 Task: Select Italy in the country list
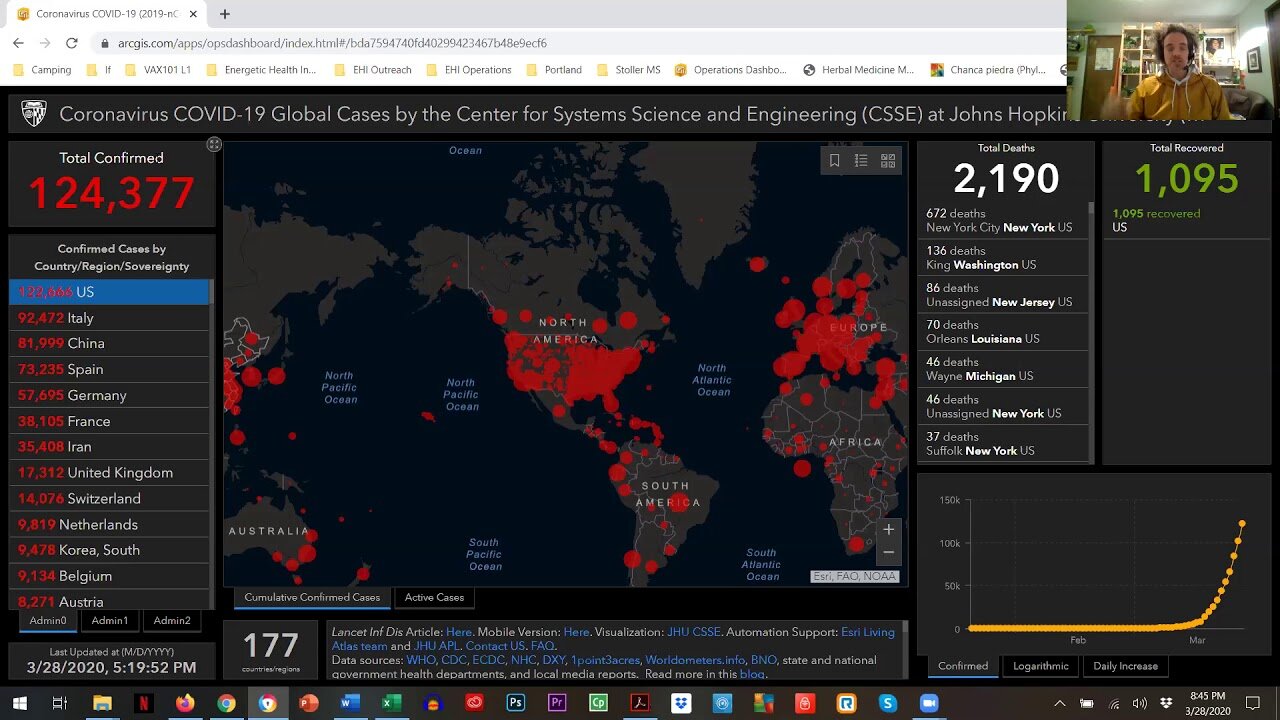109,317
